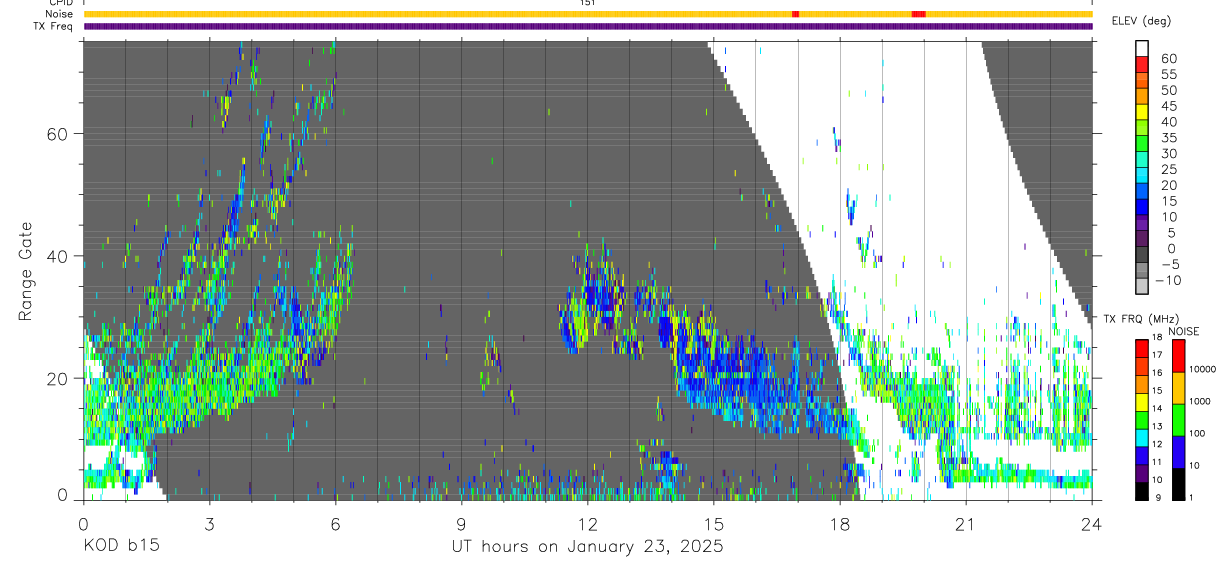Click the 10000 label on NOISE scale

coord(1204,369)
